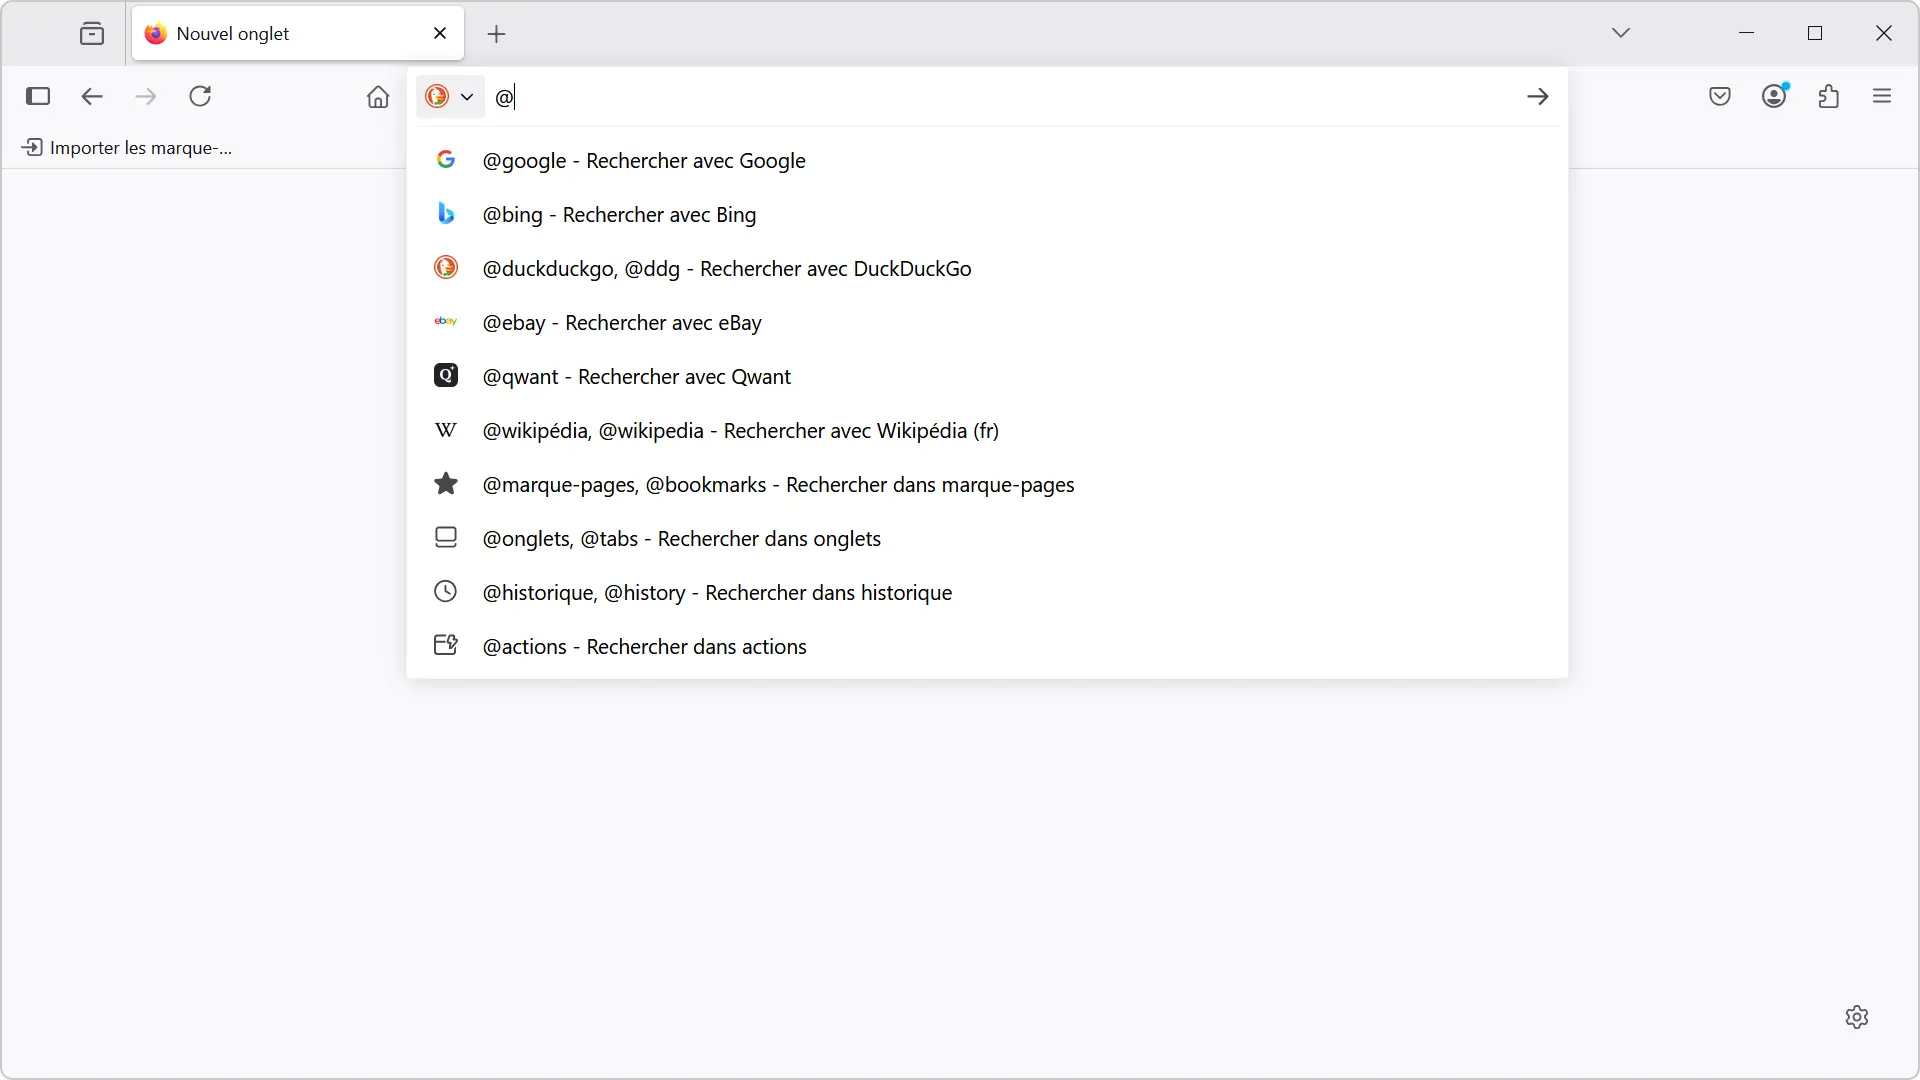Maximize the Firefox window

click(1815, 33)
